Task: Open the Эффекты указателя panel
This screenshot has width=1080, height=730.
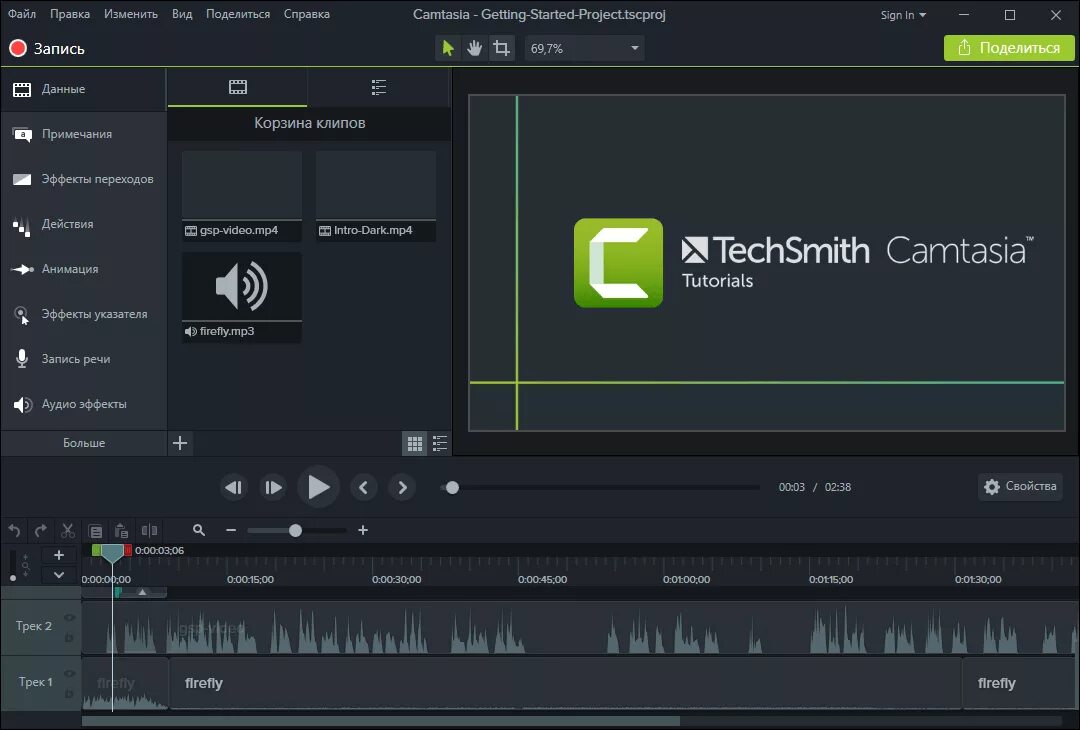Action: coord(83,314)
